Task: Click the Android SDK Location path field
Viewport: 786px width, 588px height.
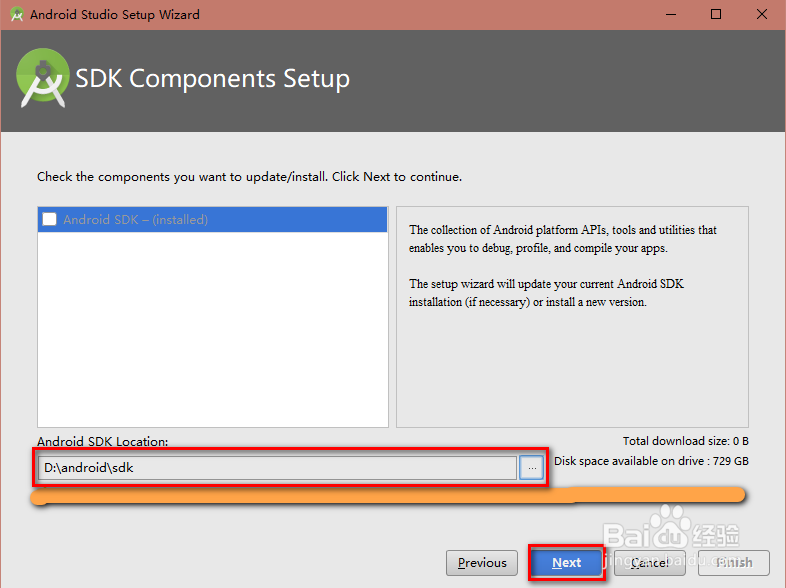Action: (277, 468)
